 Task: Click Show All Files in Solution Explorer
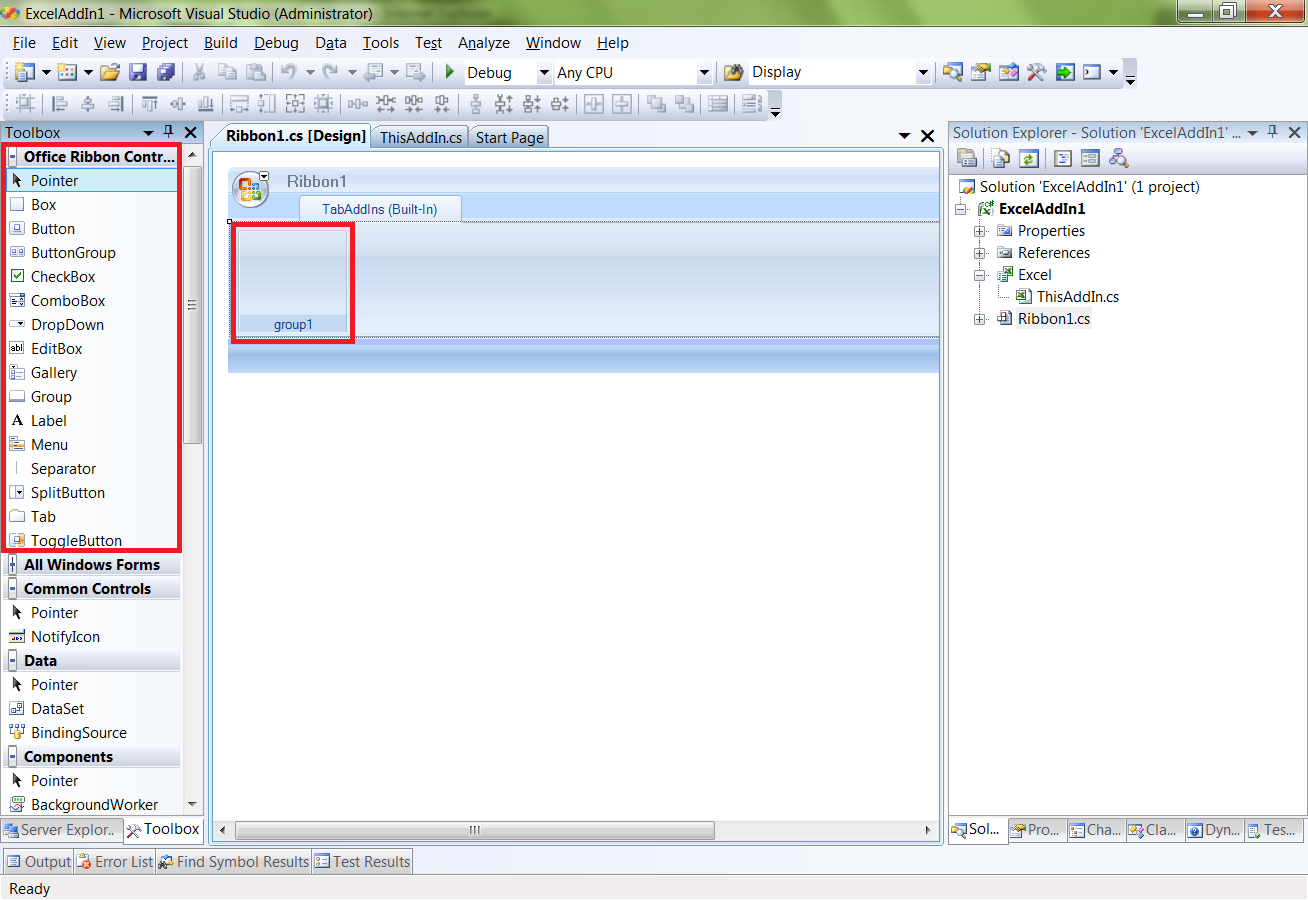1000,158
